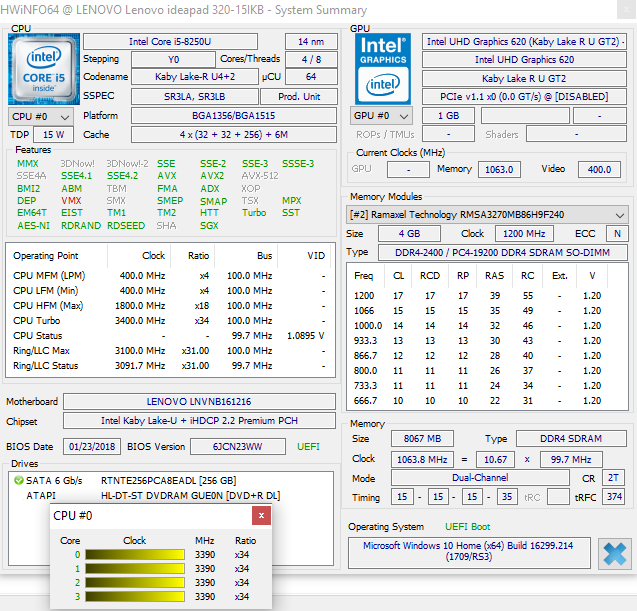Click the Intel Graphics logo image
This screenshot has height=611, width=637.
click(x=383, y=69)
